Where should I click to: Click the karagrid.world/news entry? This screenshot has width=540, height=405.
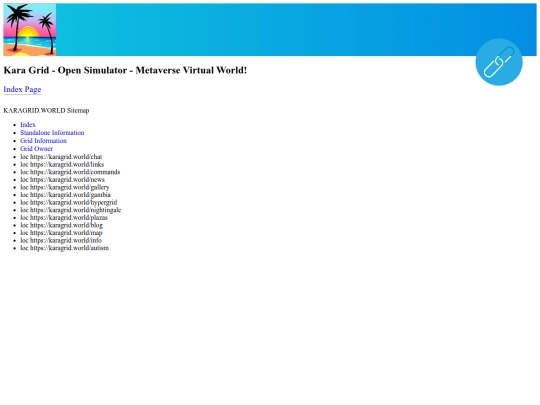(62, 179)
